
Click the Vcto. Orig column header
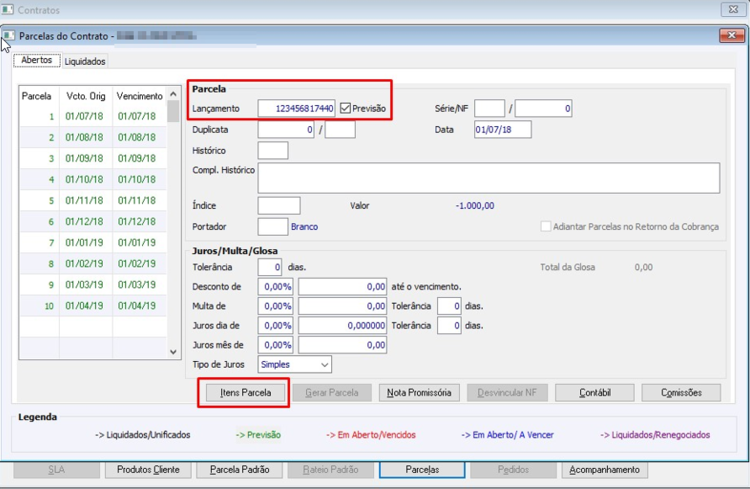86,96
